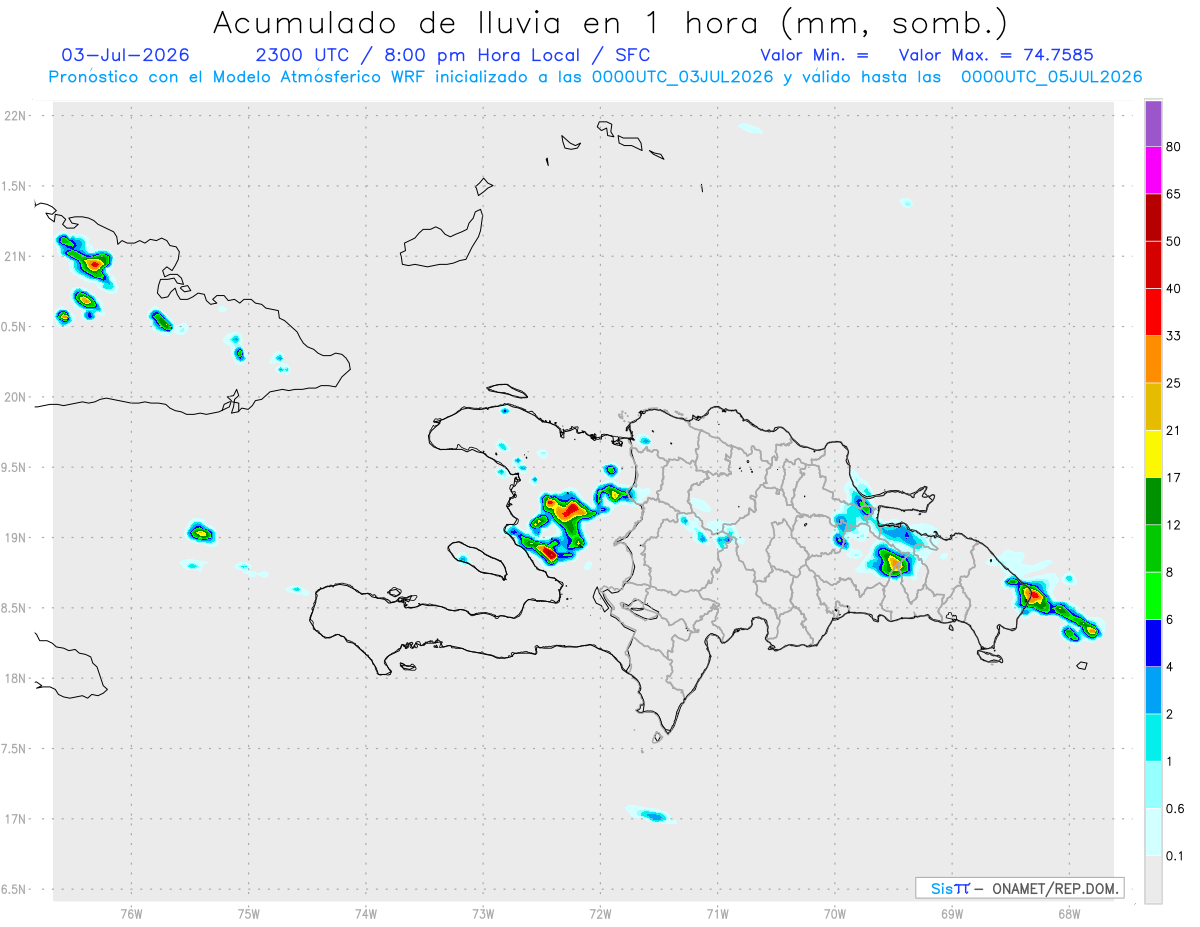Select the "71W" longitude label
This screenshot has width=1200, height=927.
(x=717, y=913)
